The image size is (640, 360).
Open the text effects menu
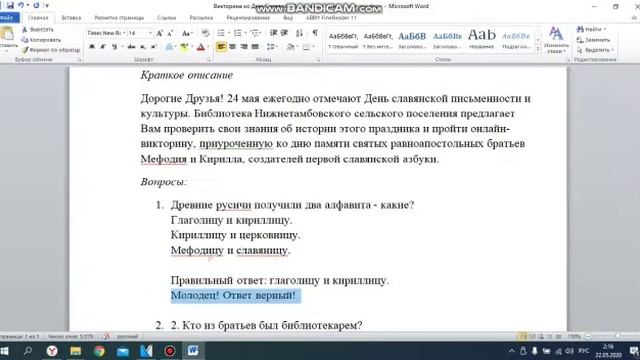[x=170, y=47]
